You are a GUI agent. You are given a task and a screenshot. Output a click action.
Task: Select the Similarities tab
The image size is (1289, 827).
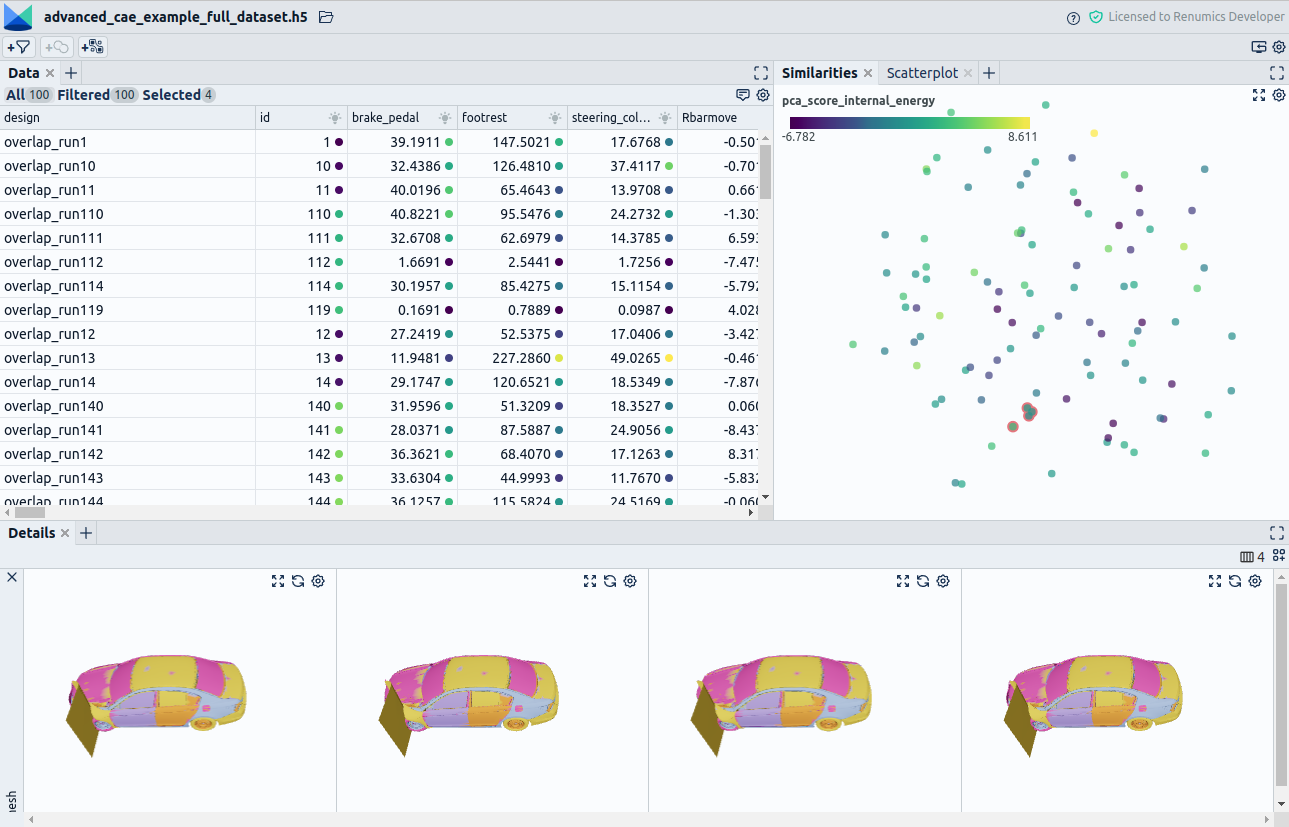(819, 73)
